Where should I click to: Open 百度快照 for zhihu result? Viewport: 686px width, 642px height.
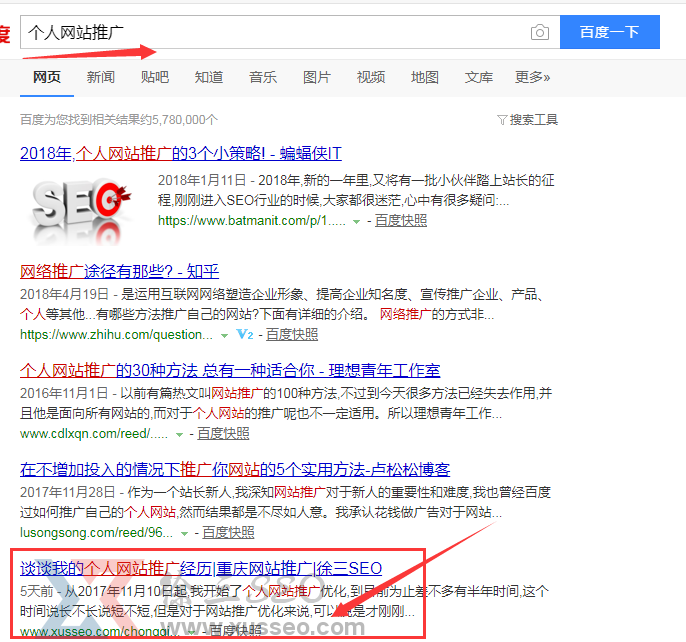coord(292,335)
